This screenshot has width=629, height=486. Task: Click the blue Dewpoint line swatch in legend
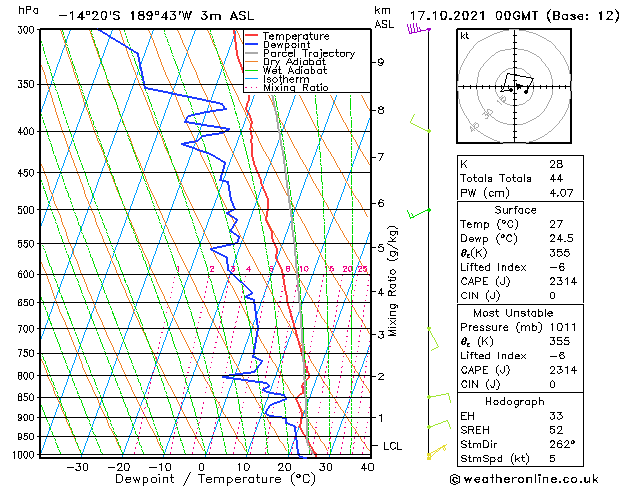click(251, 45)
